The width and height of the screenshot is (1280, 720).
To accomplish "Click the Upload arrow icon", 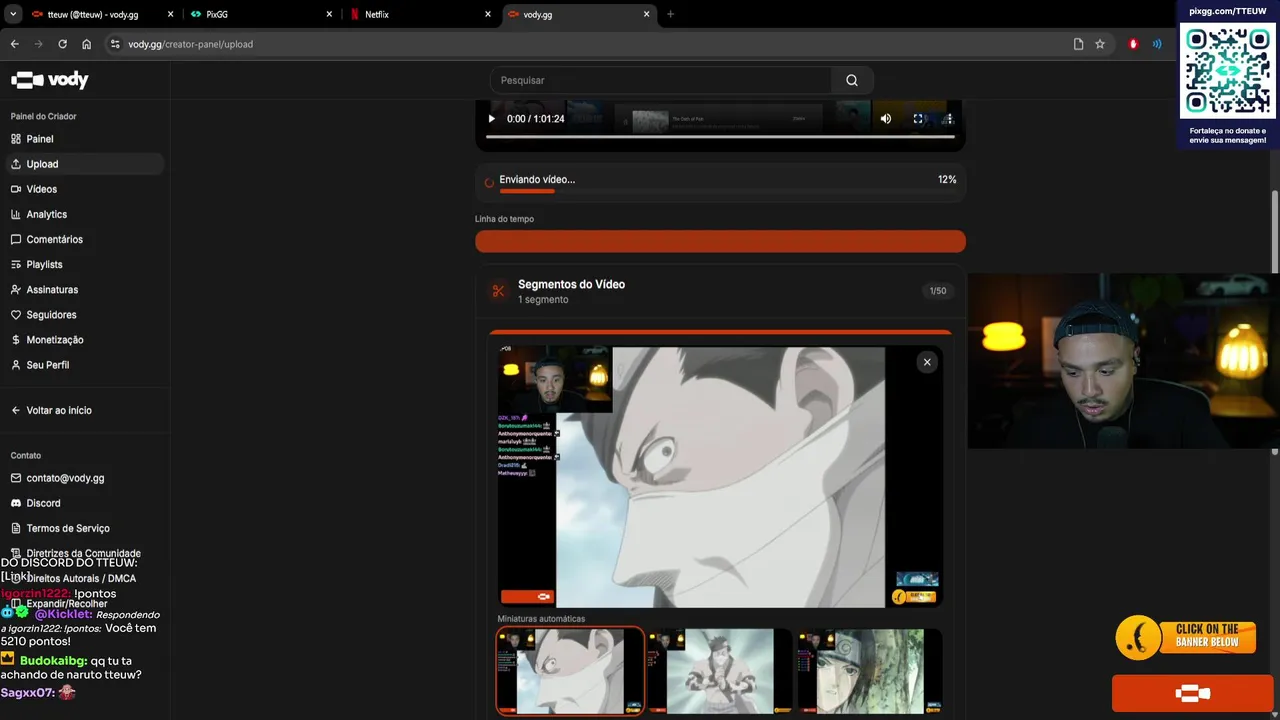I will [16, 164].
